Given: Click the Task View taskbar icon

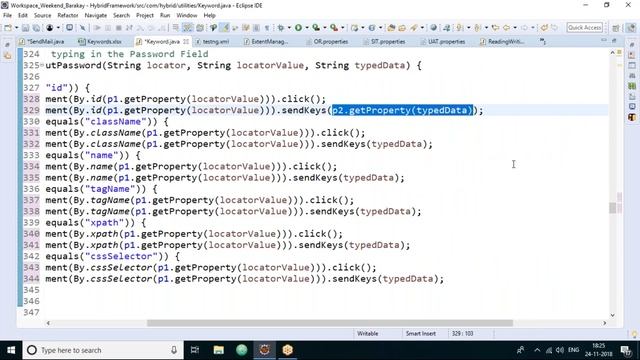Looking at the screenshot, I should tap(195, 350).
